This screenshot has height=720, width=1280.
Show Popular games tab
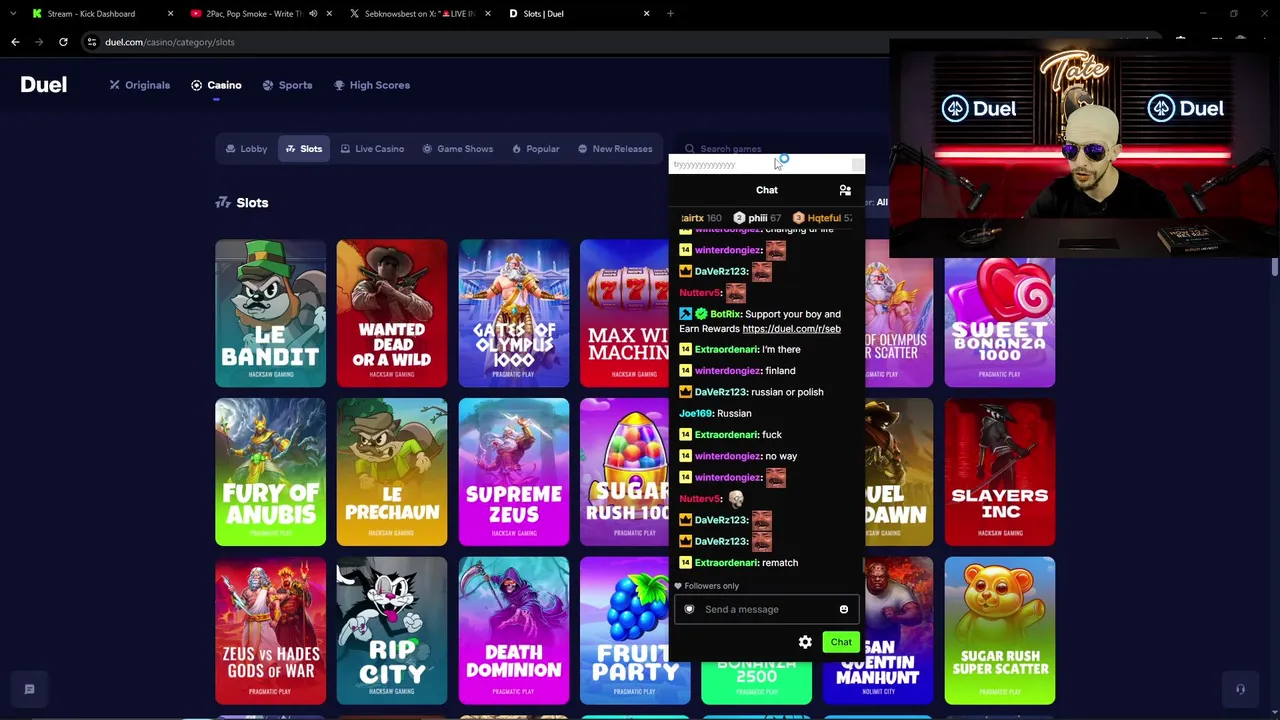pyautogui.click(x=535, y=149)
